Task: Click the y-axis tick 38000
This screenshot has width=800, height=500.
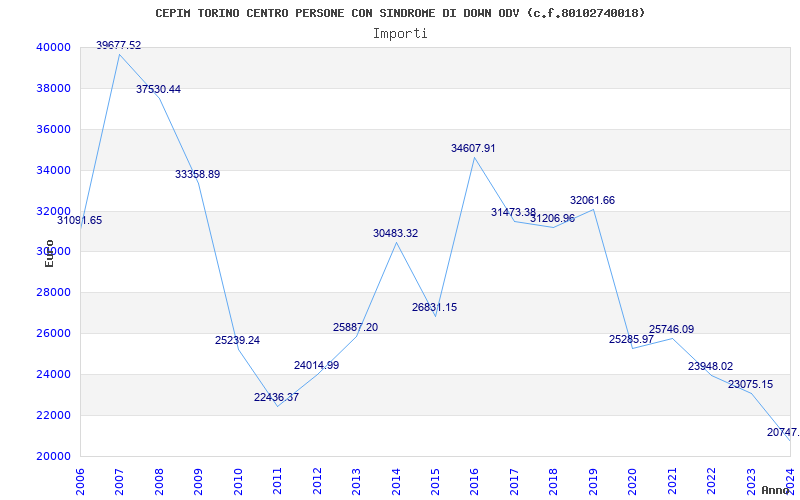Action: click(53, 88)
